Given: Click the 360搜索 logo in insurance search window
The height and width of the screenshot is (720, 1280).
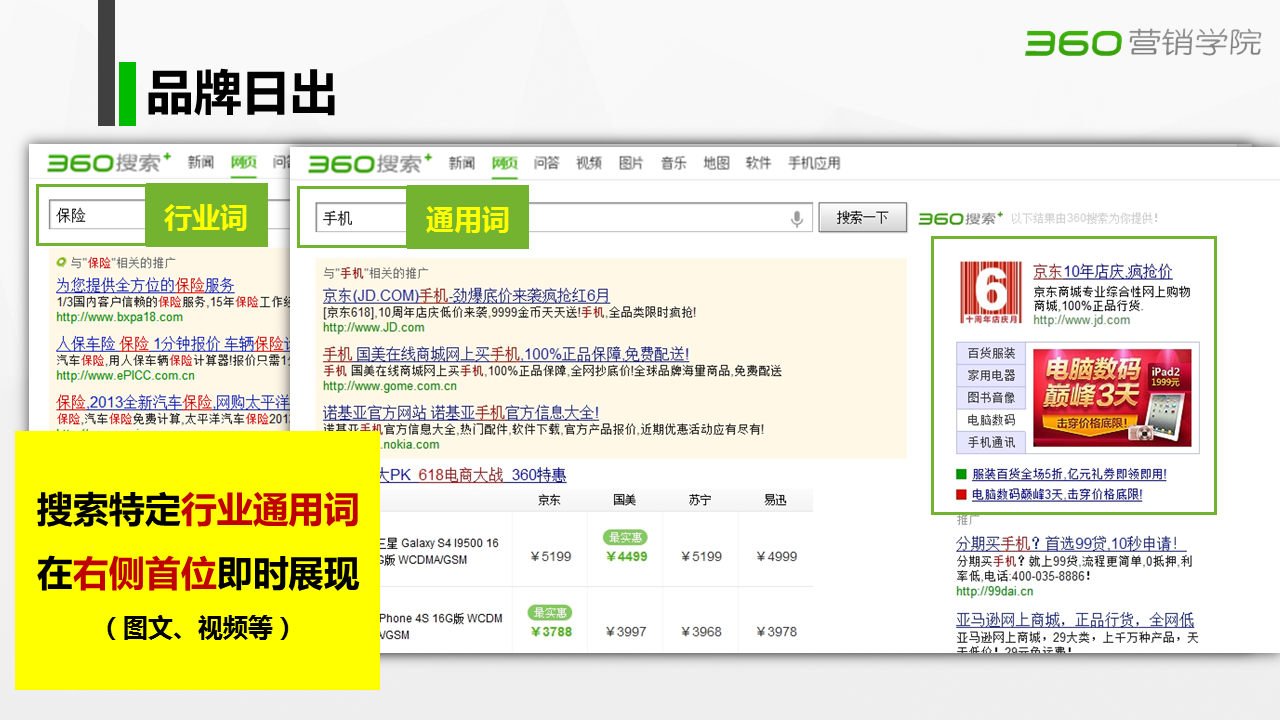Looking at the screenshot, I should 110,162.
